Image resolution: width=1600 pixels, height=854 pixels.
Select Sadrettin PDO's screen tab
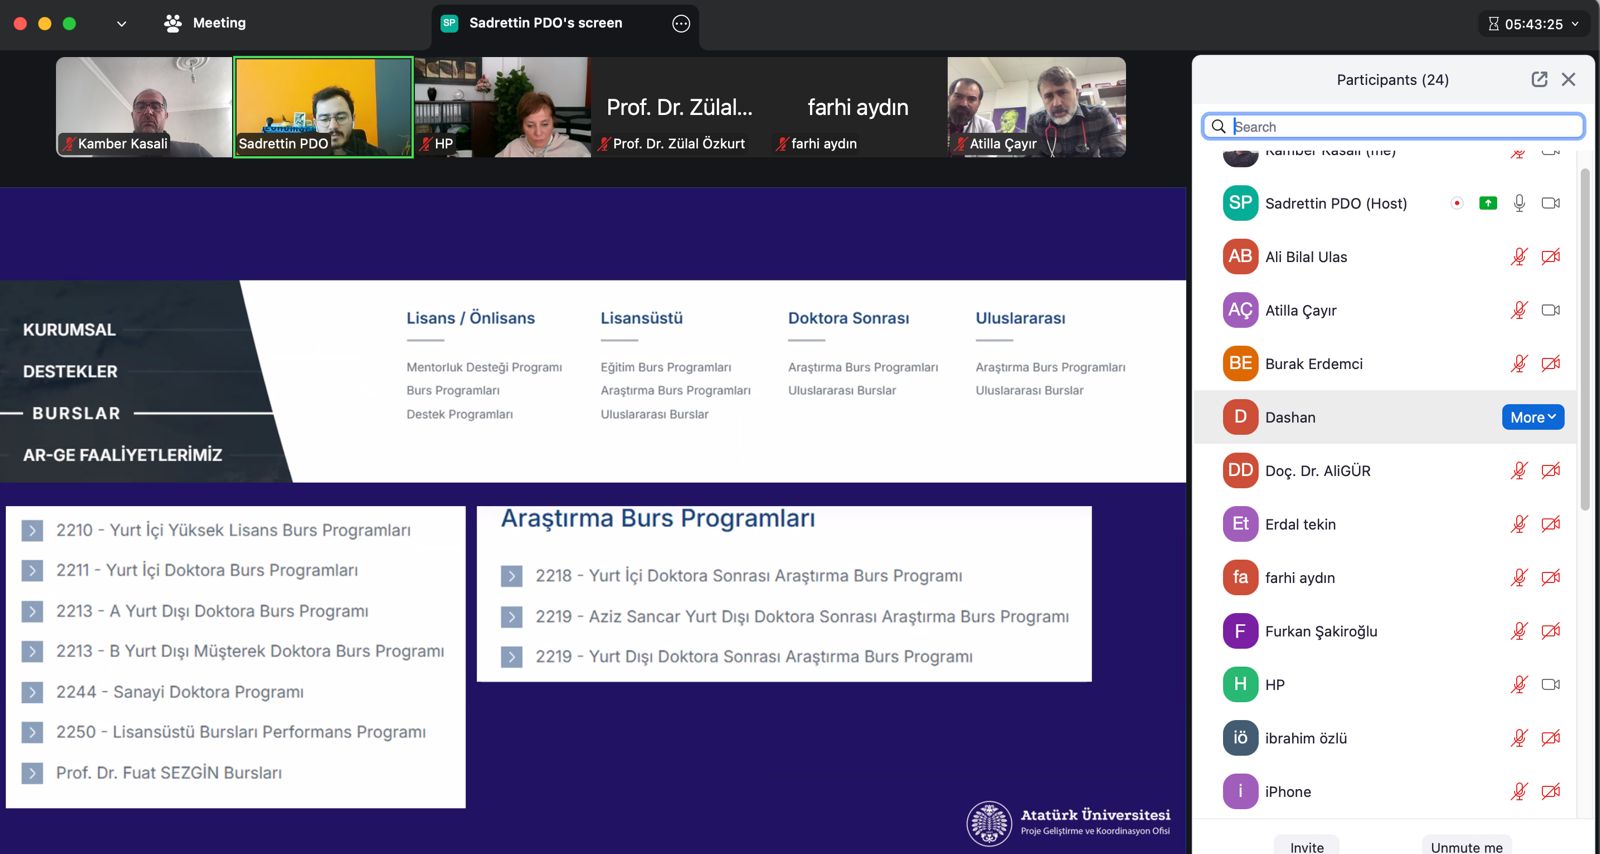(545, 23)
